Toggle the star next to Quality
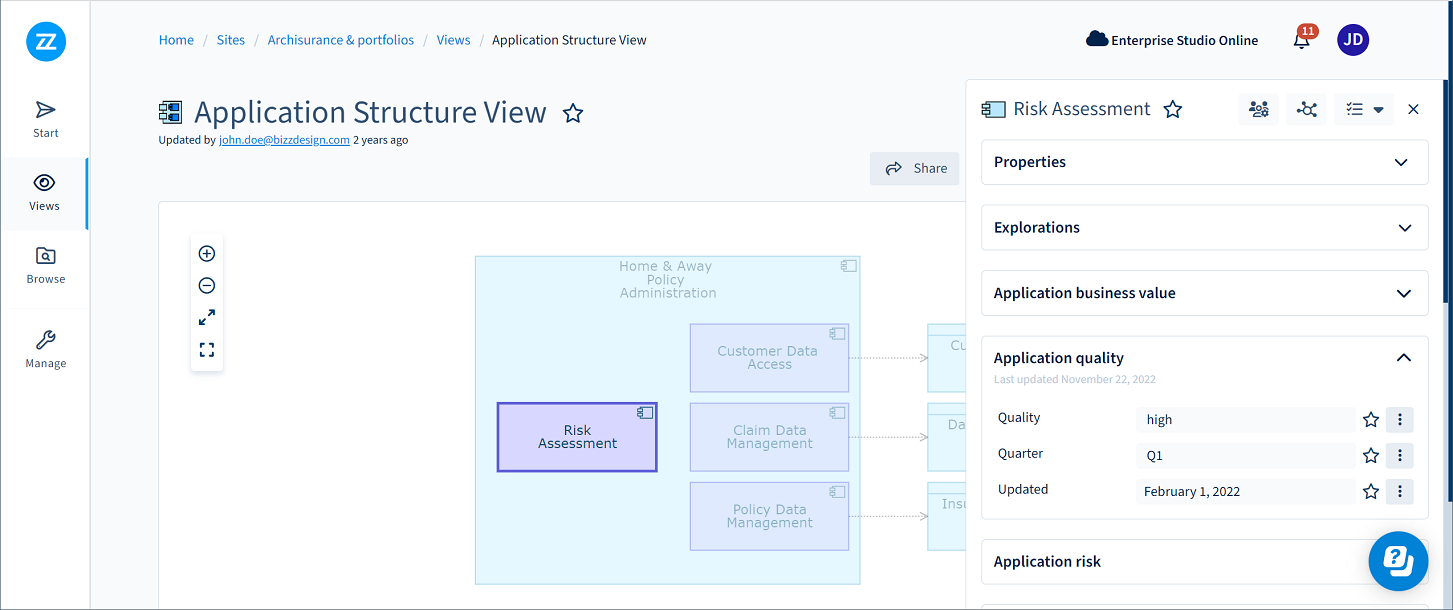 tap(1371, 420)
